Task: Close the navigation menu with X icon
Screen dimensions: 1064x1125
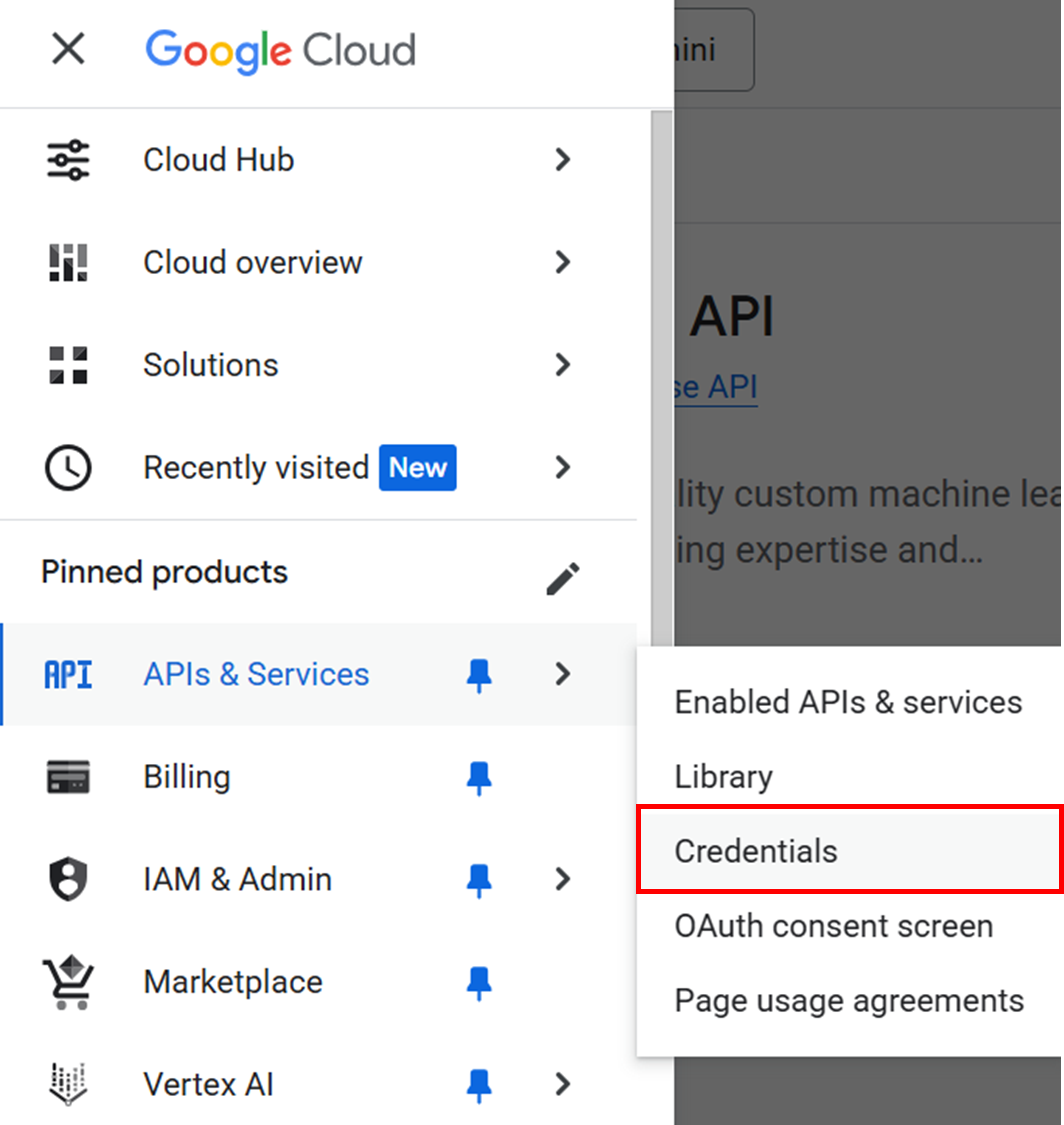Action: pyautogui.click(x=68, y=49)
